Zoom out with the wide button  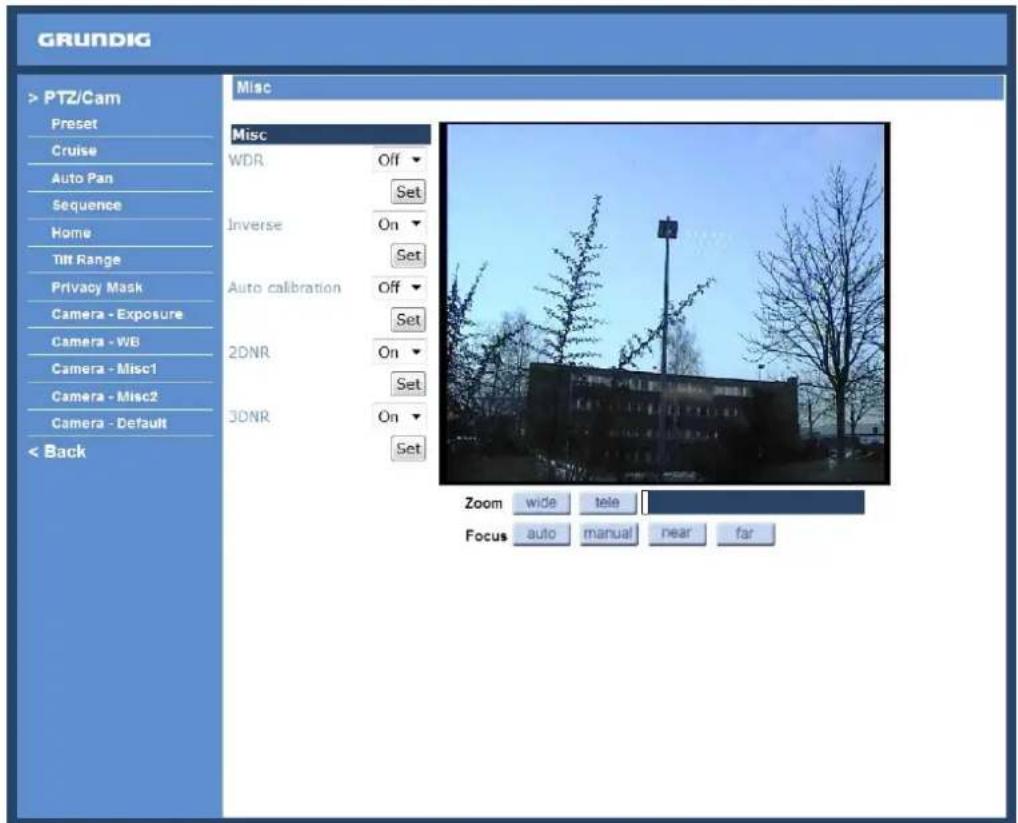541,503
